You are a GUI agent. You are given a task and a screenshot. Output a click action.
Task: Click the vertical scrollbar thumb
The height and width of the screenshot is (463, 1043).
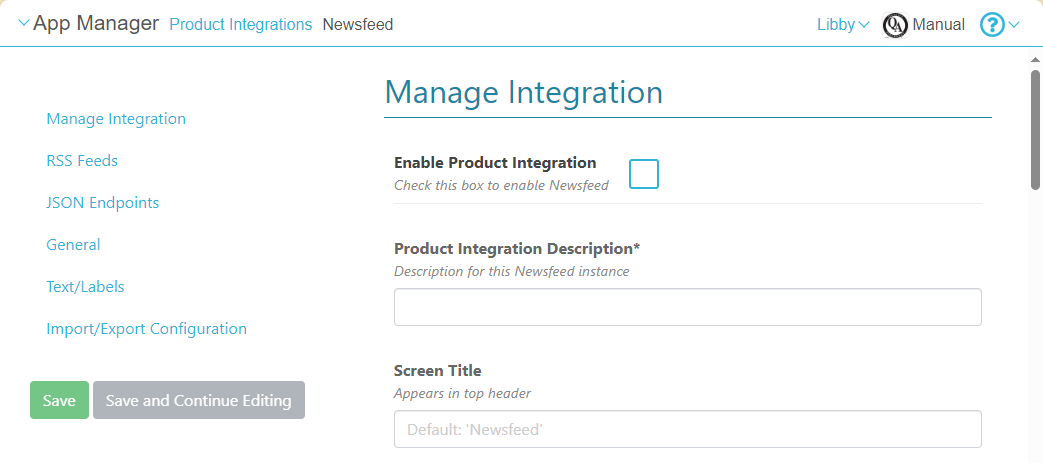tap(1036, 129)
